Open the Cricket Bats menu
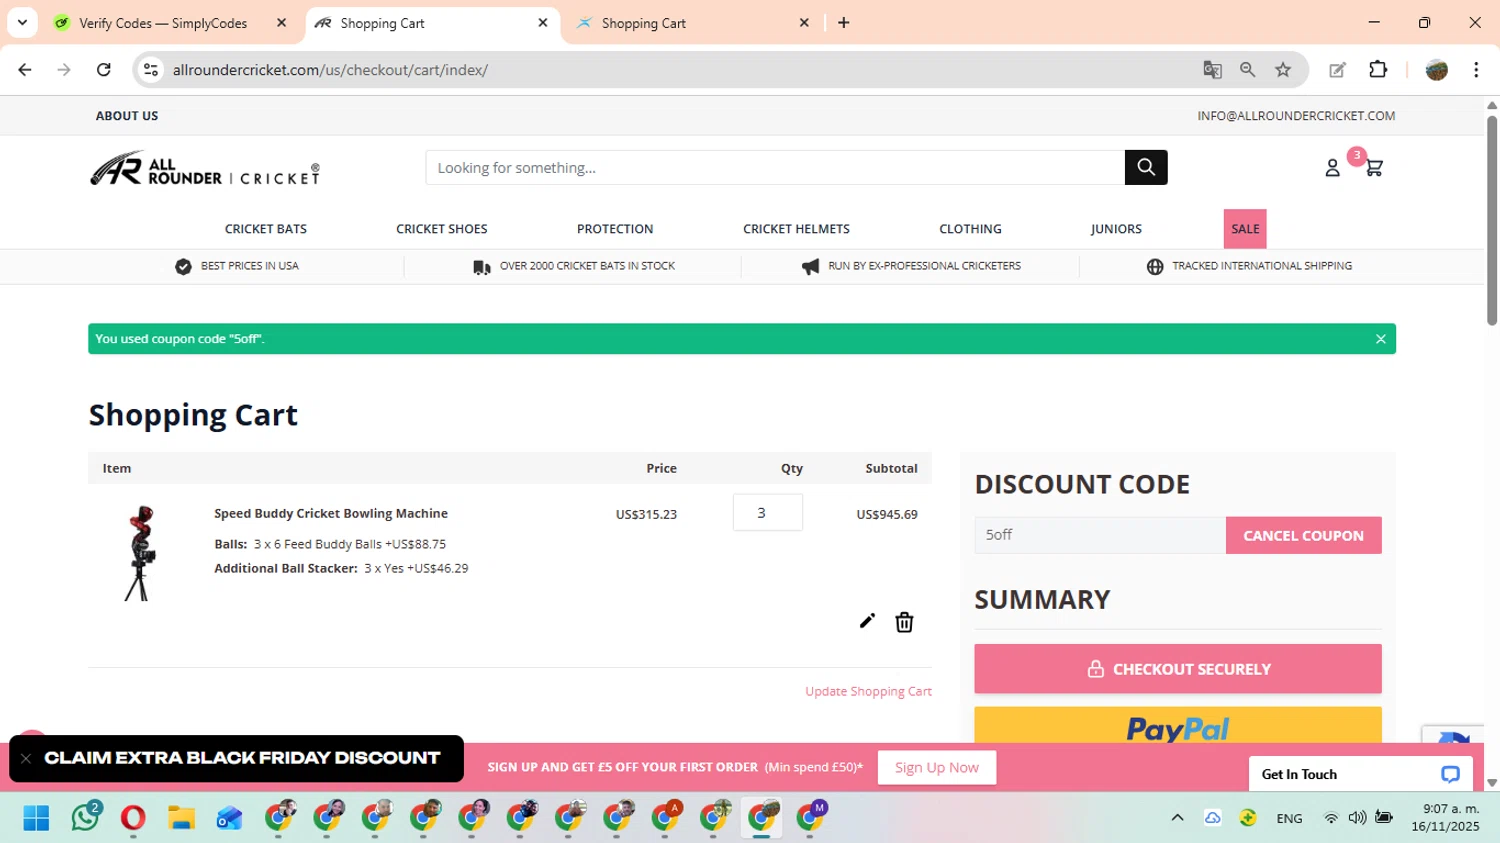The image size is (1500, 843). point(266,229)
